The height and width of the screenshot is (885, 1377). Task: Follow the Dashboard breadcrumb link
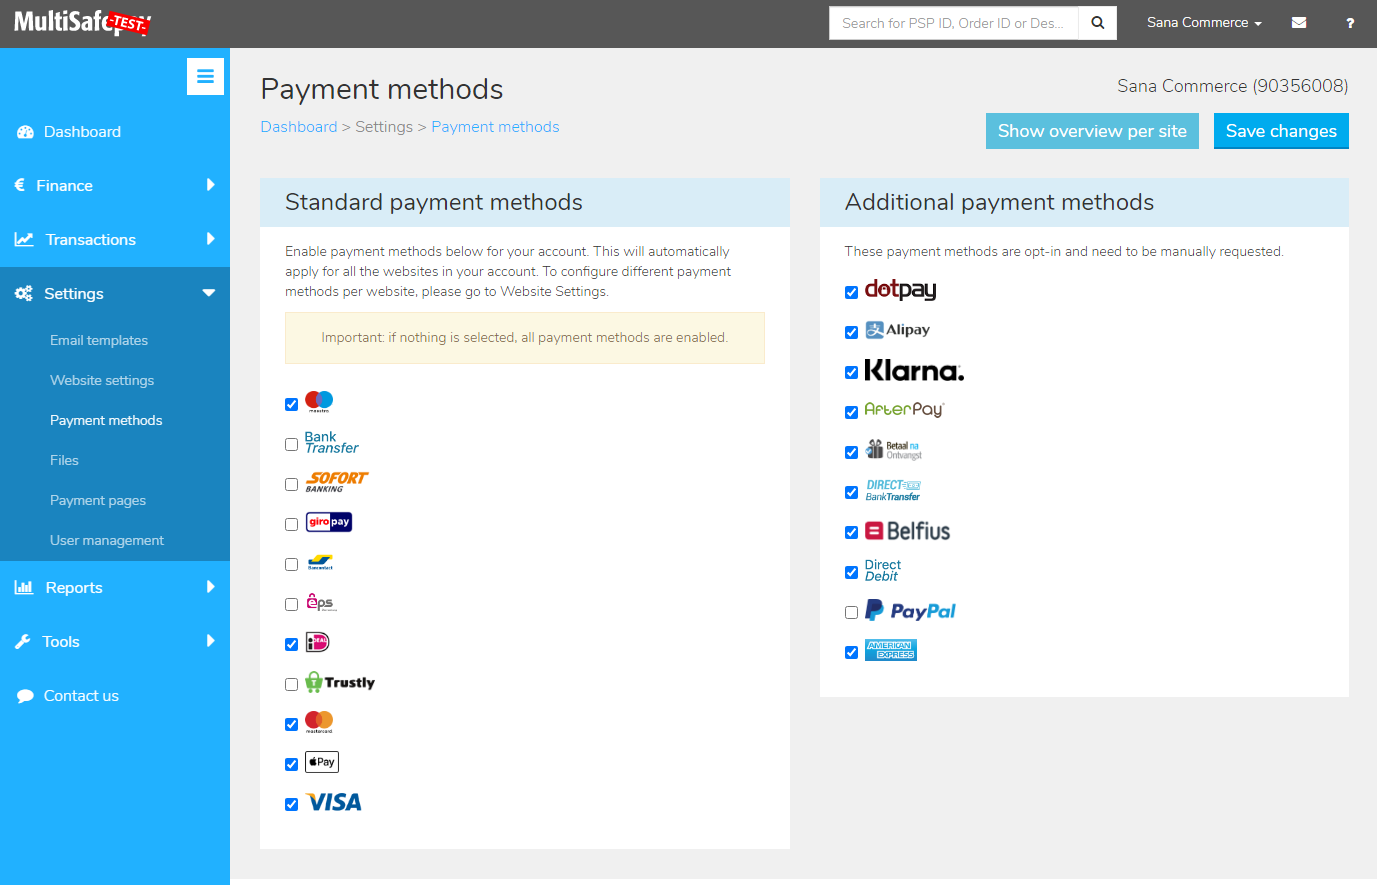tap(299, 127)
